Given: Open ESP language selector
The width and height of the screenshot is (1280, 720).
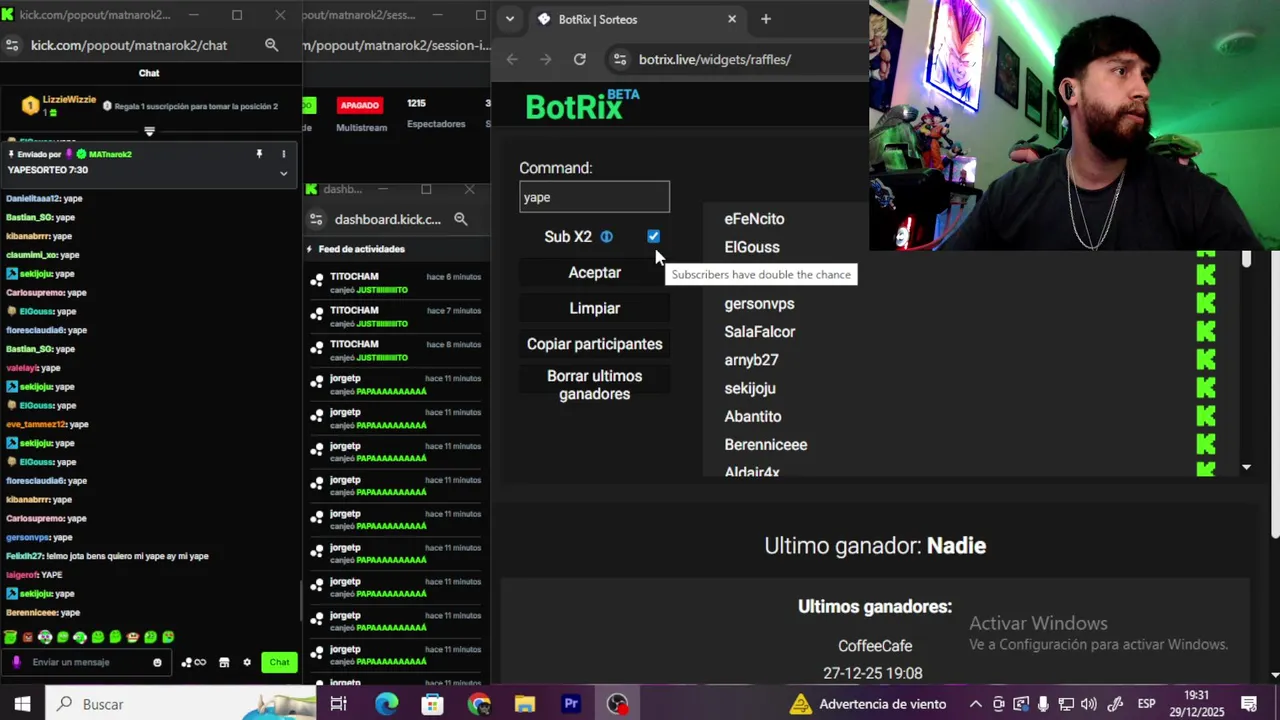Looking at the screenshot, I should [x=1146, y=704].
